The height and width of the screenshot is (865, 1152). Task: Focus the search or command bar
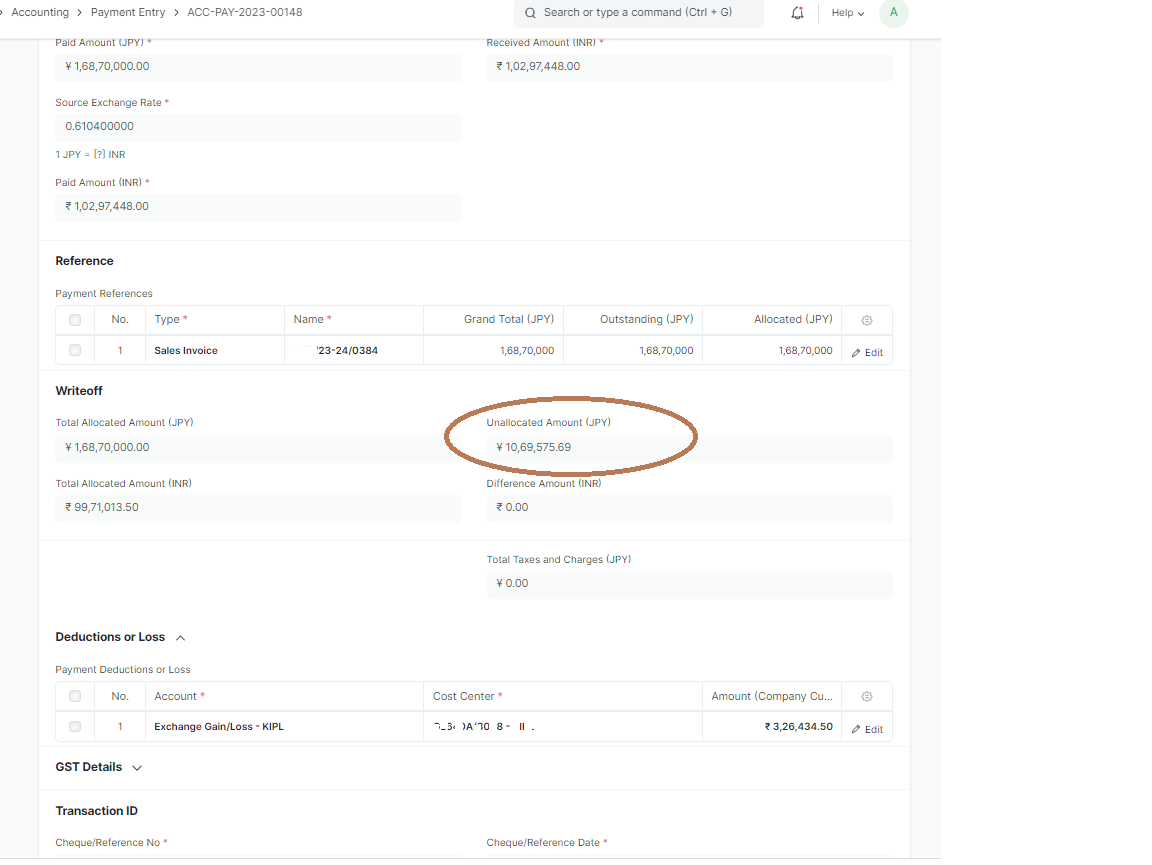click(638, 12)
